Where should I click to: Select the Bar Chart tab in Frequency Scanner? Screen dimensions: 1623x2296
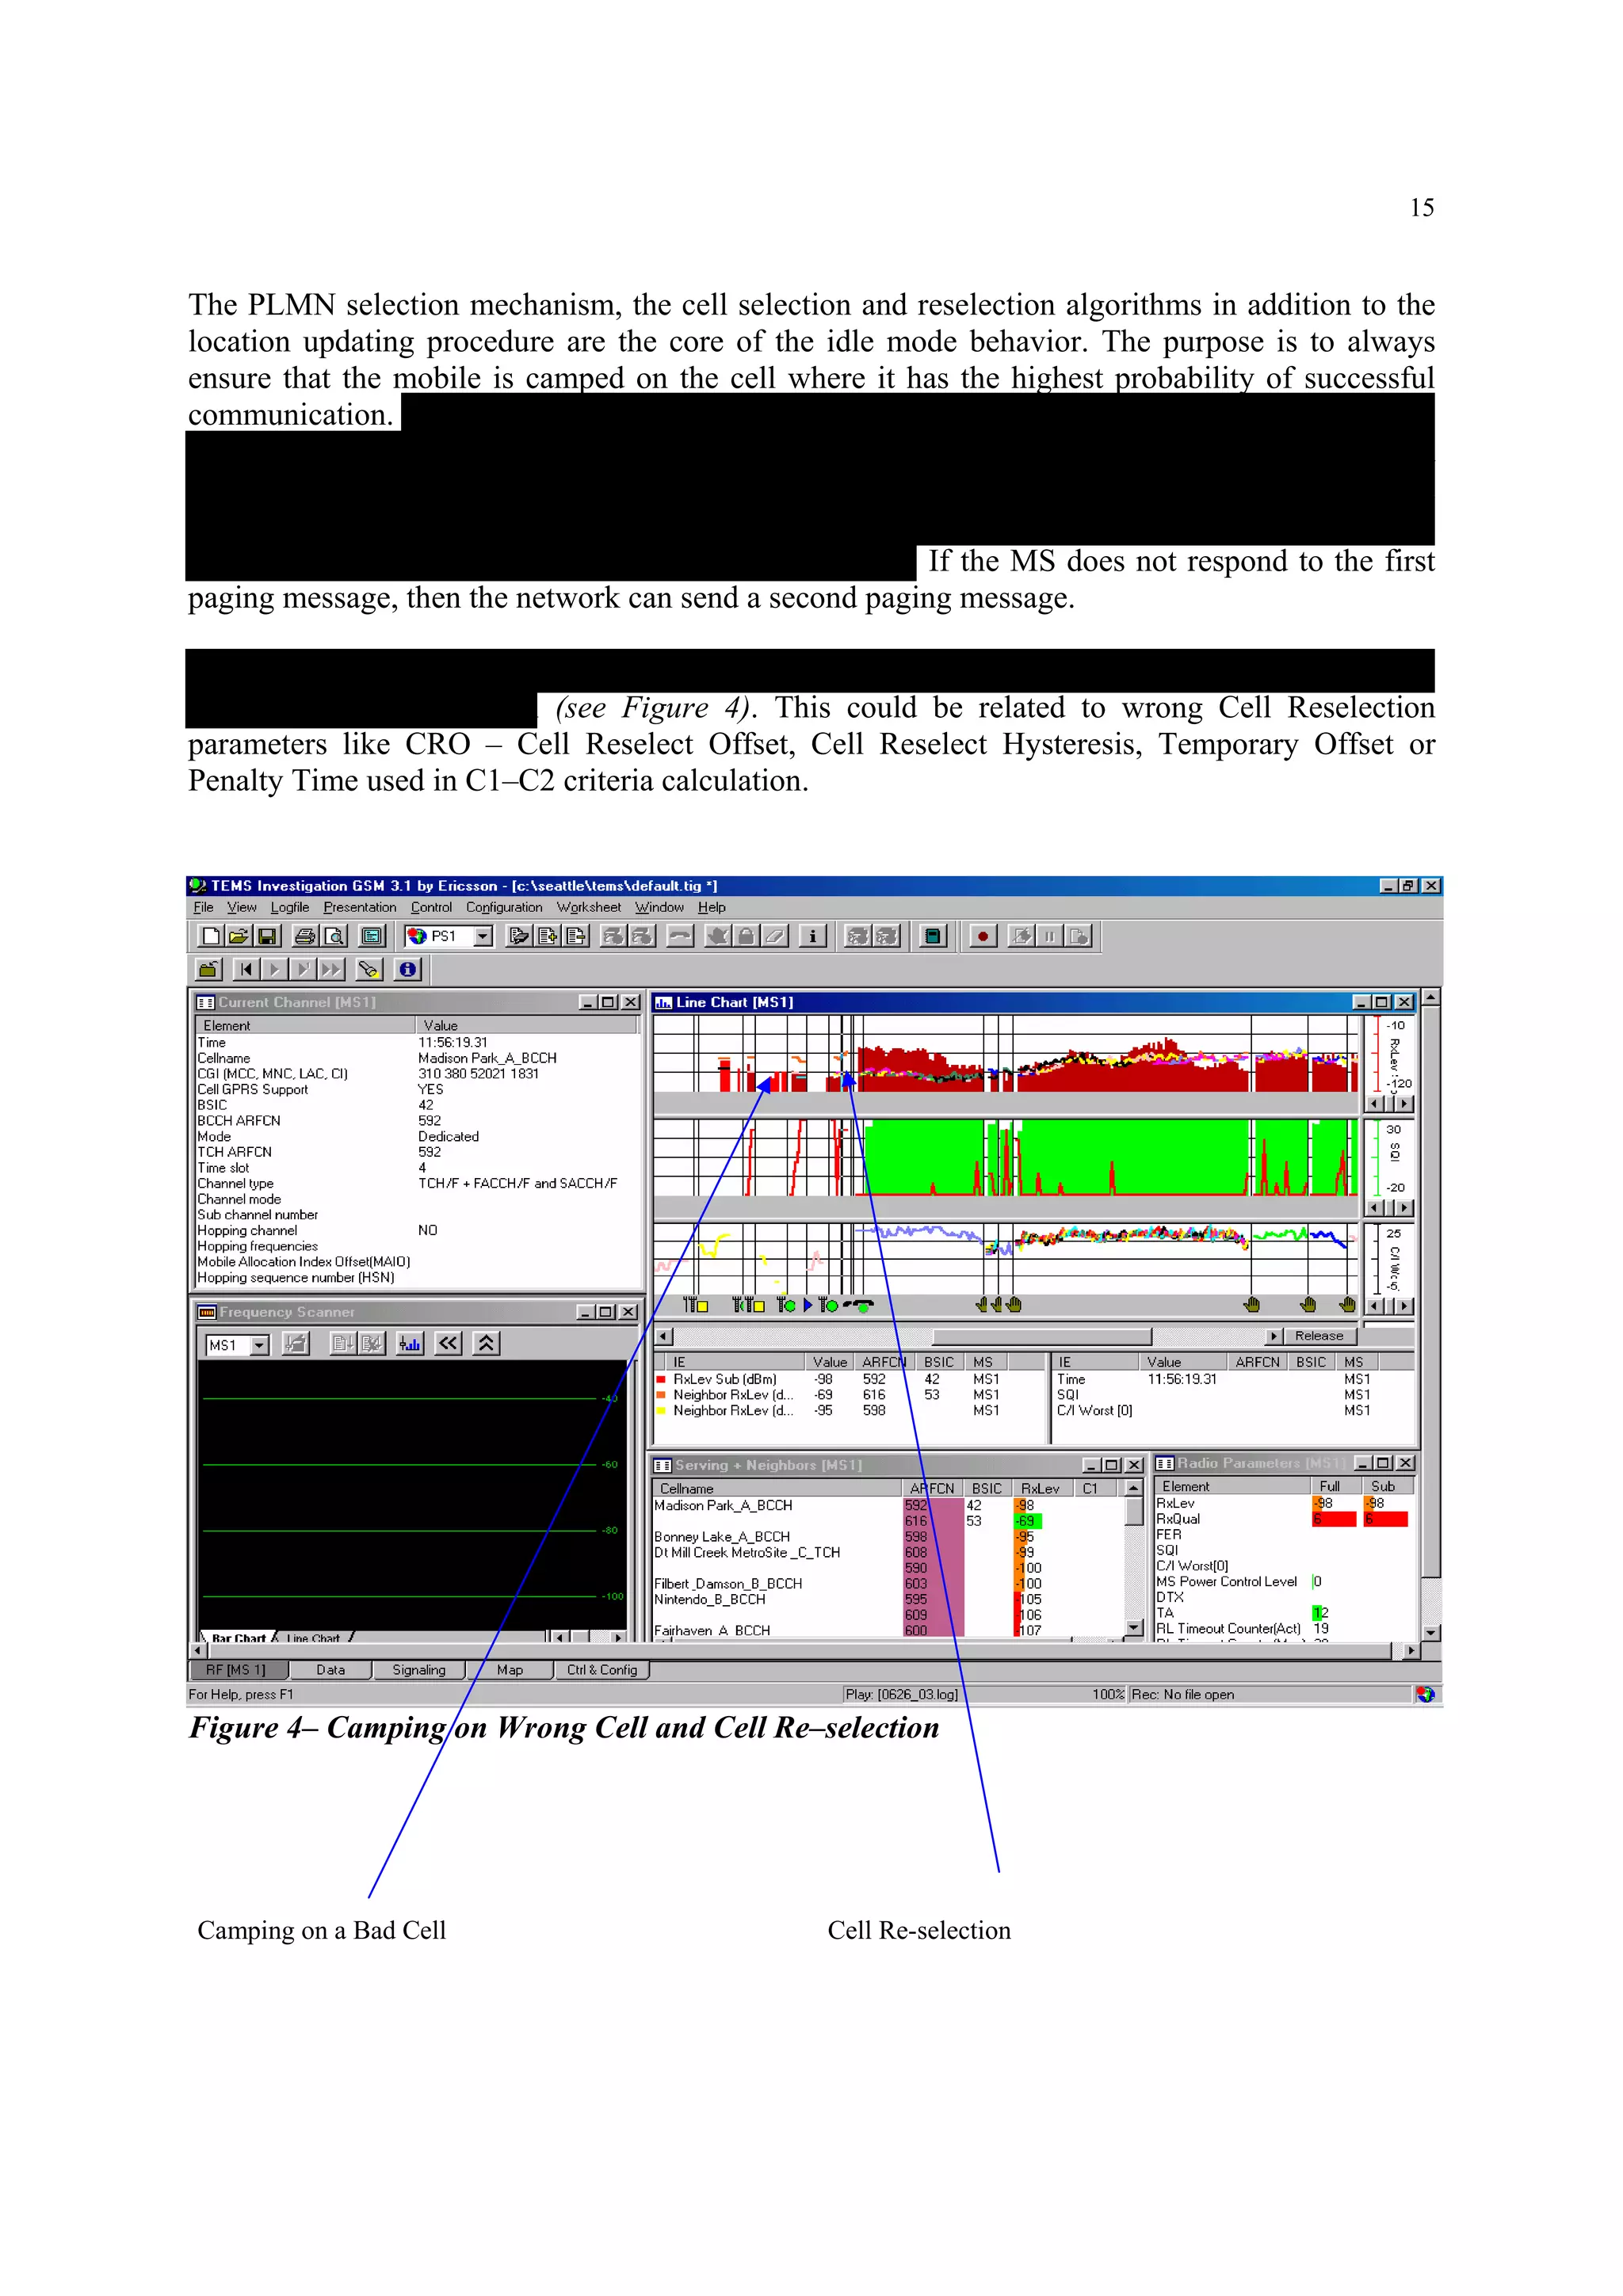(238, 1638)
